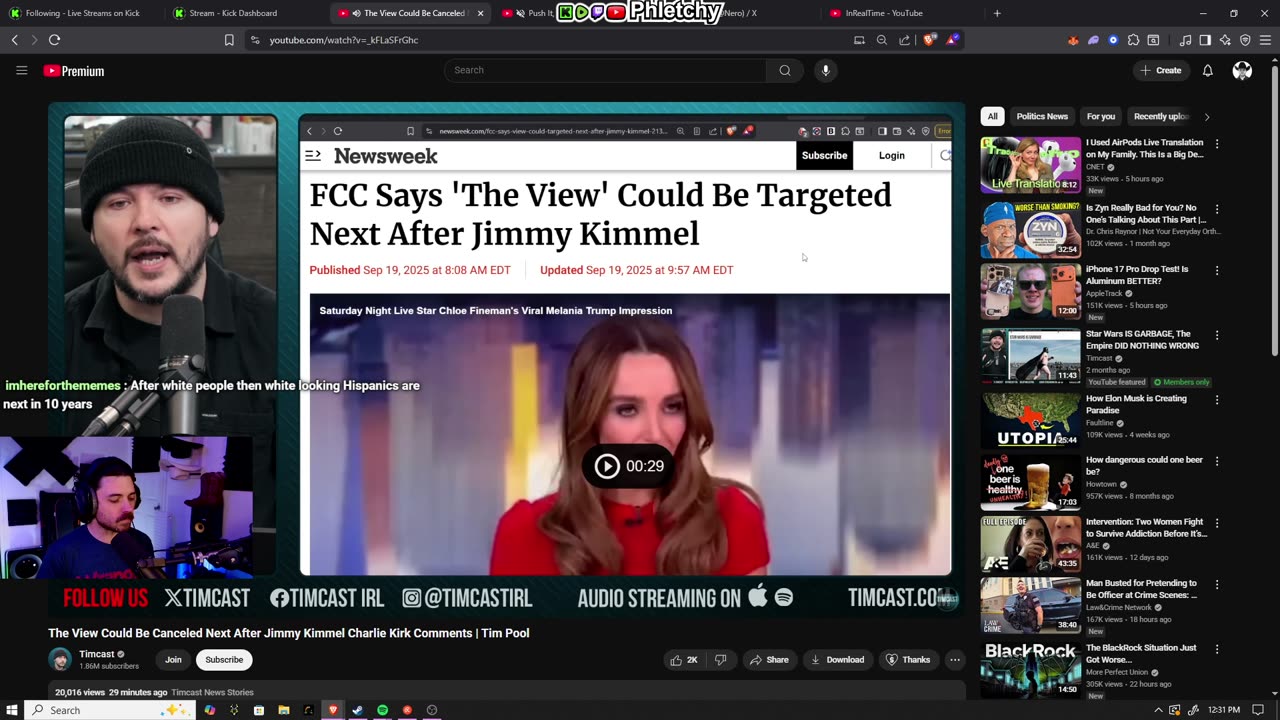Click the Brave Shields lion icon
This screenshot has height=720, width=1280.
pyautogui.click(x=930, y=40)
